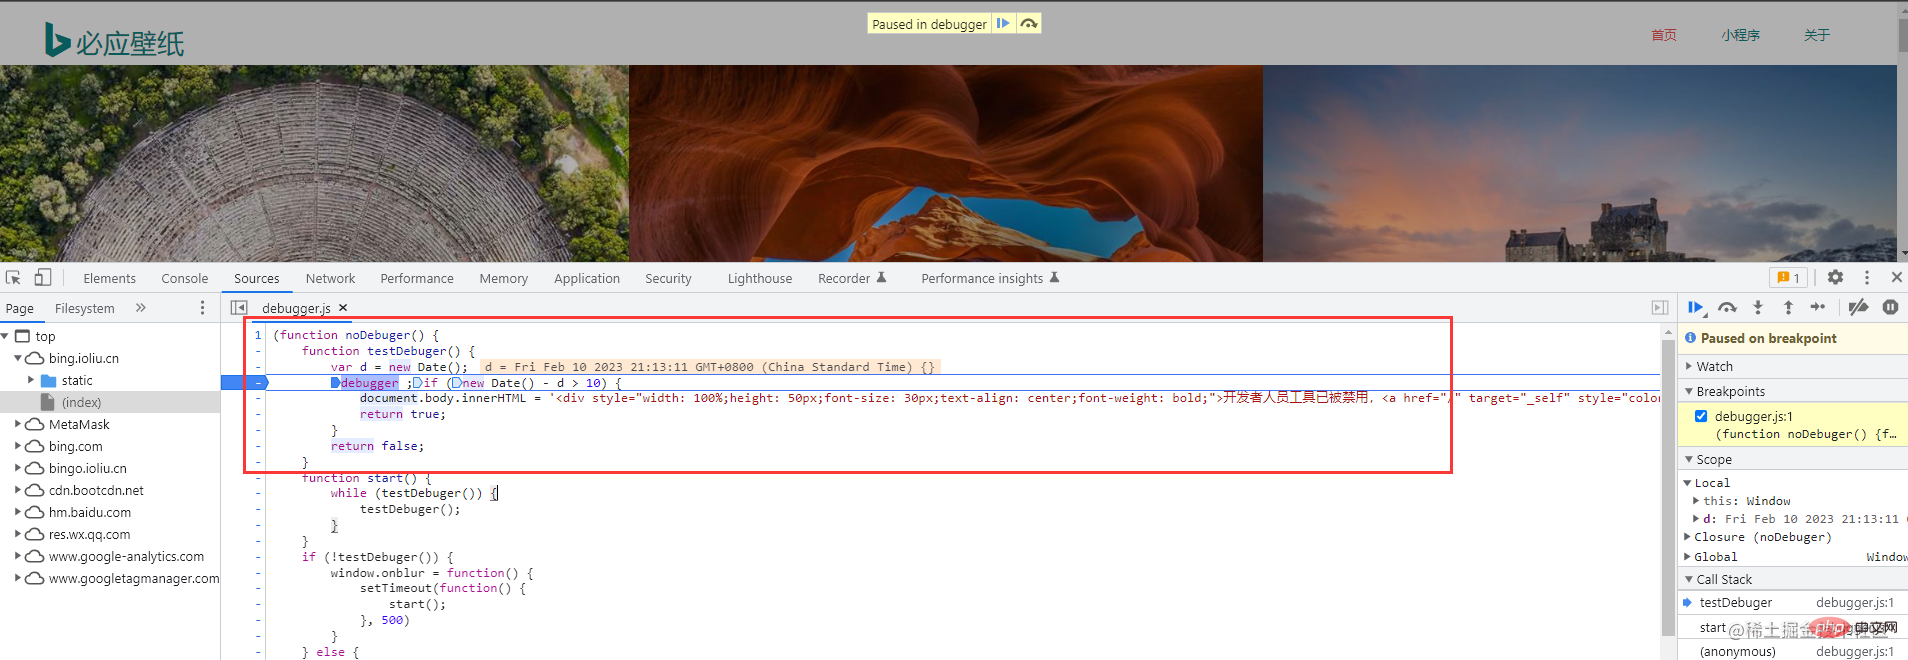The width and height of the screenshot is (1908, 660).
Task: Step into the next function call
Action: click(1758, 308)
